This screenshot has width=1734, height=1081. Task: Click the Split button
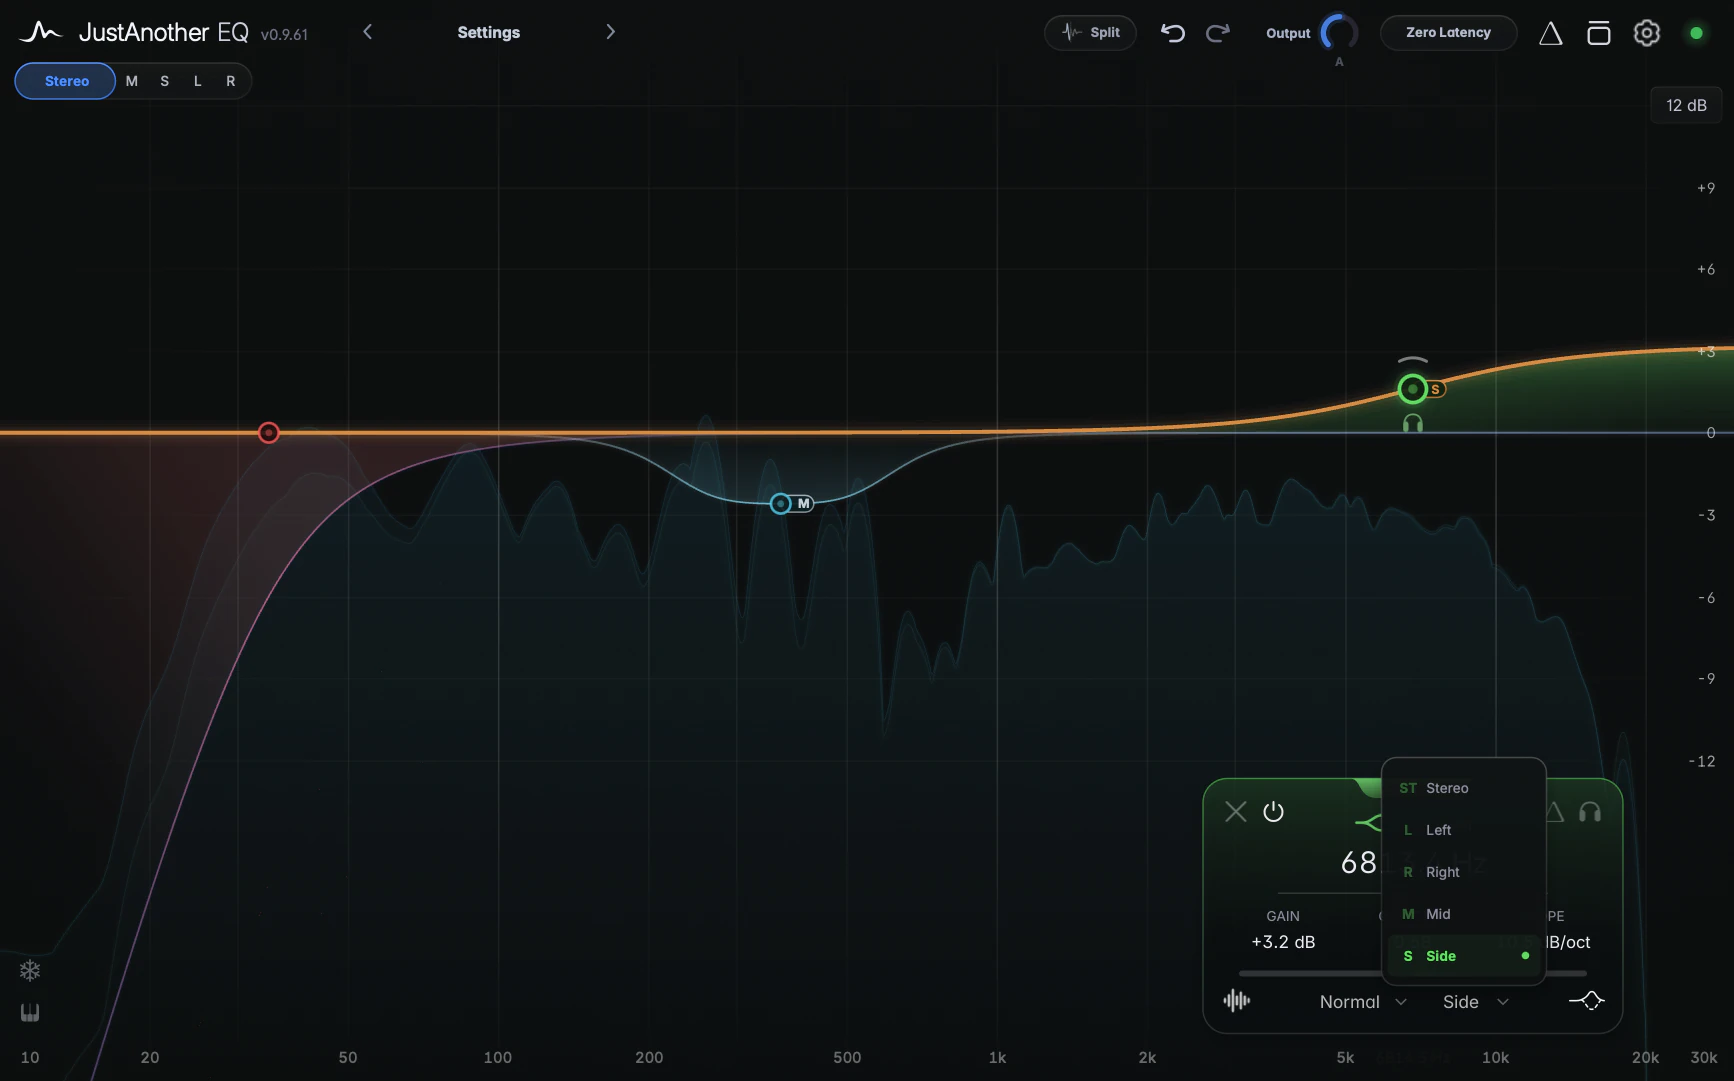pos(1090,33)
